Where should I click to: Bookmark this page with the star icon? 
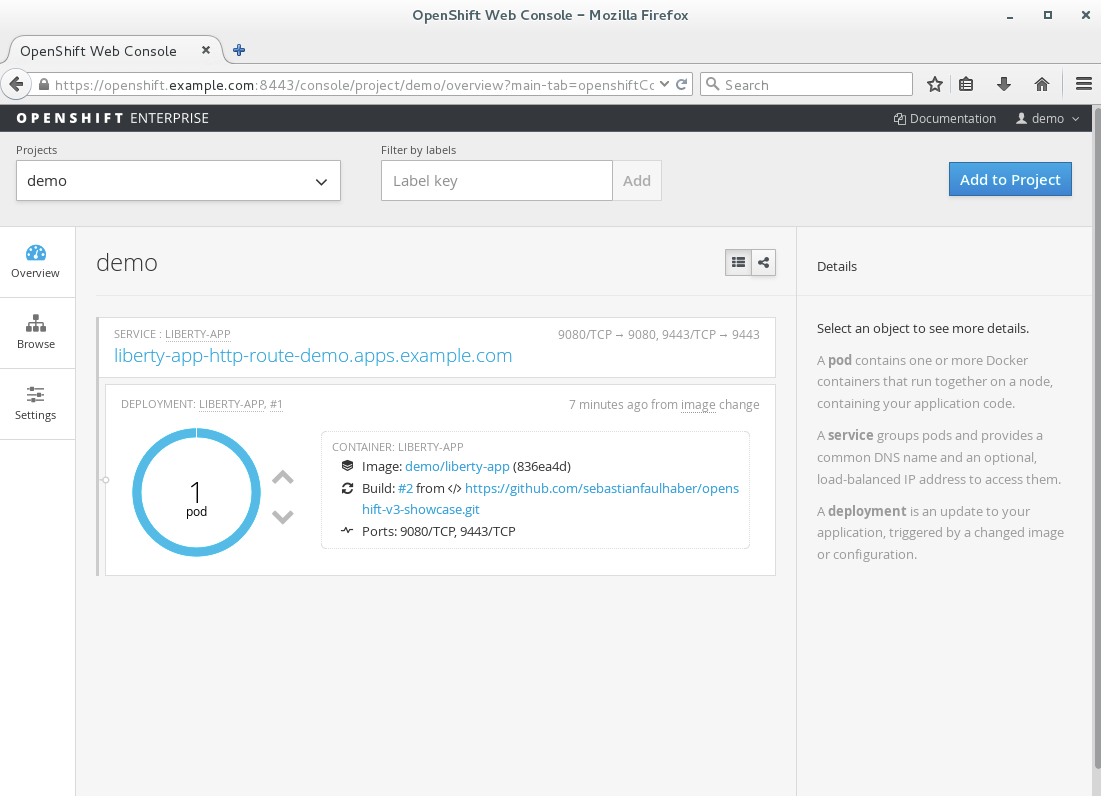click(x=935, y=84)
